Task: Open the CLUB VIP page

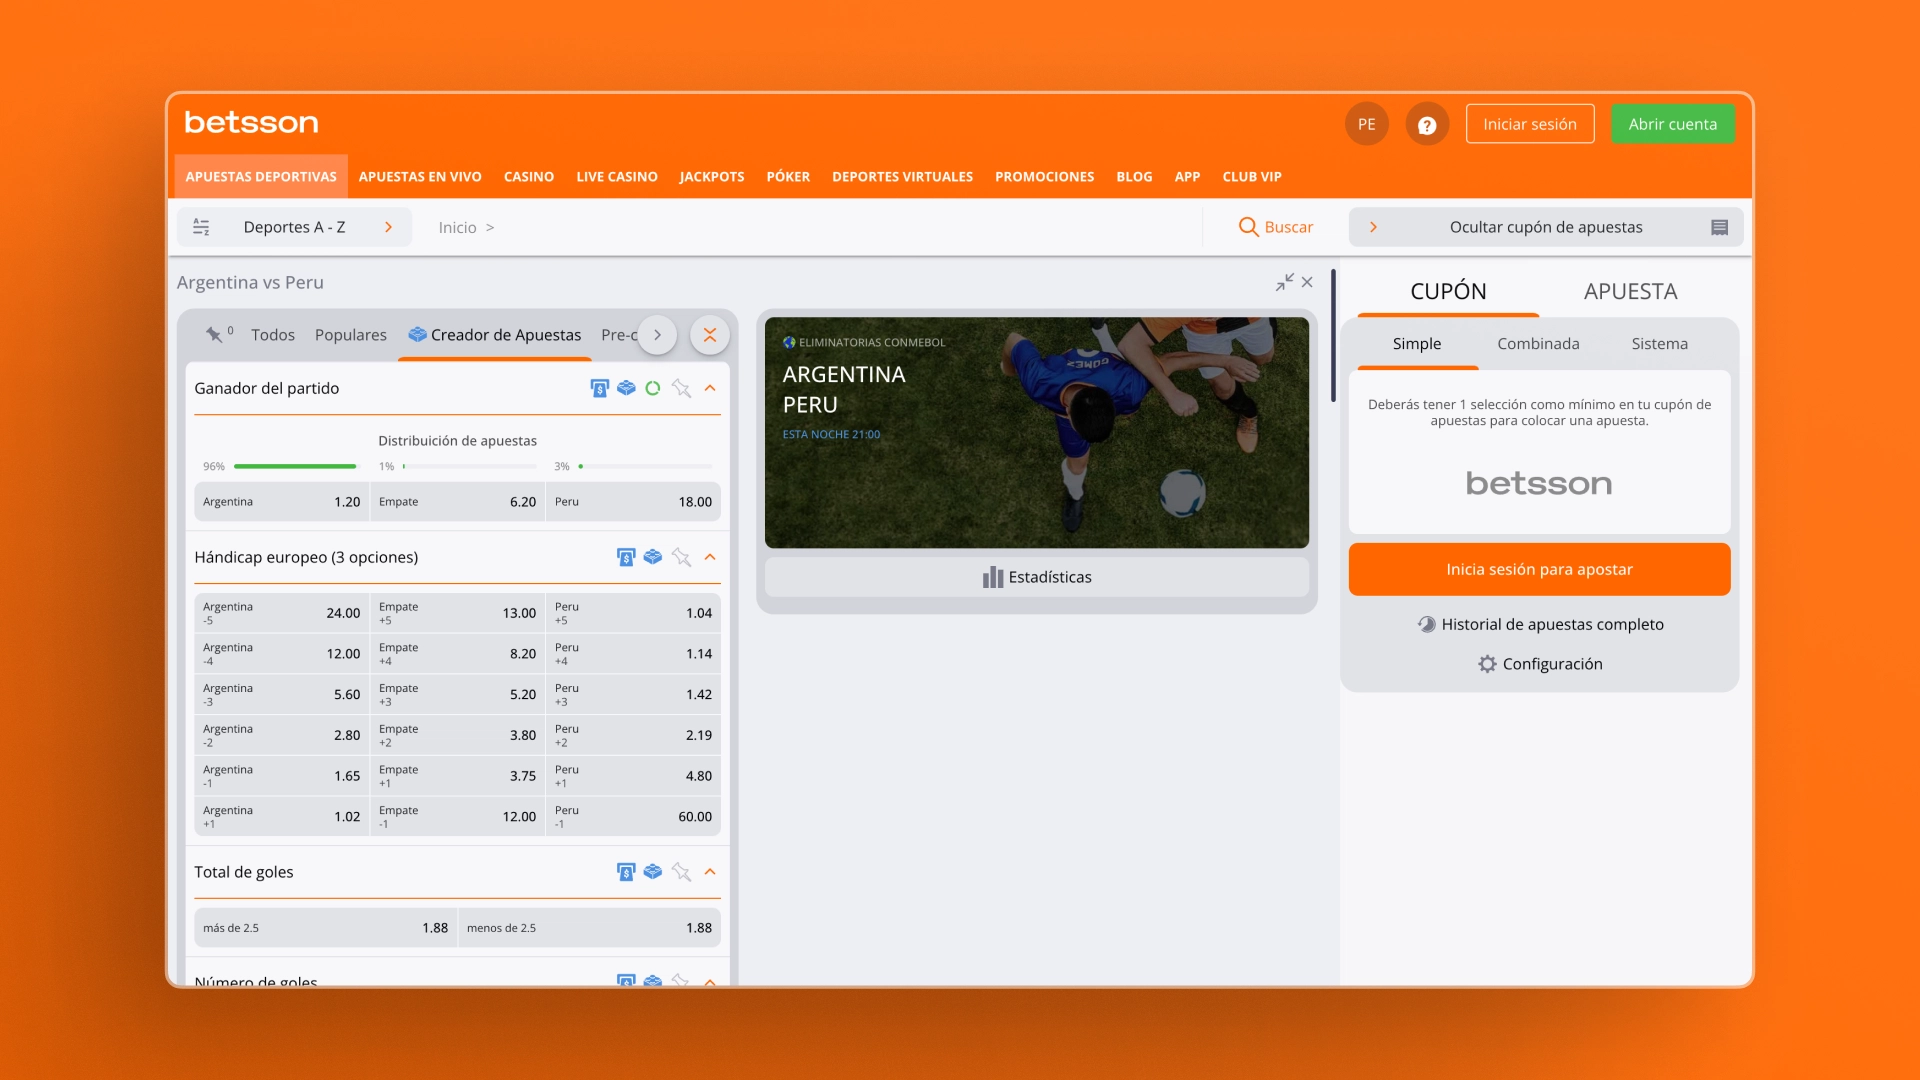Action: [1252, 177]
